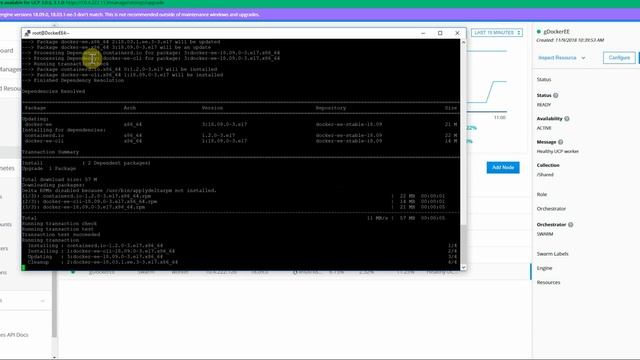Click the PuTTY icon in terminal title bar
Screen dimensions: 640x360
[x=27, y=33]
